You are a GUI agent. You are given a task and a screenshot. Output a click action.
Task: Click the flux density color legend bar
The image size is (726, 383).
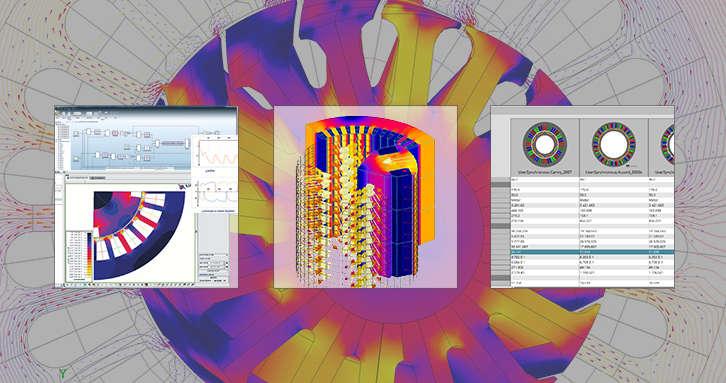coord(89,254)
